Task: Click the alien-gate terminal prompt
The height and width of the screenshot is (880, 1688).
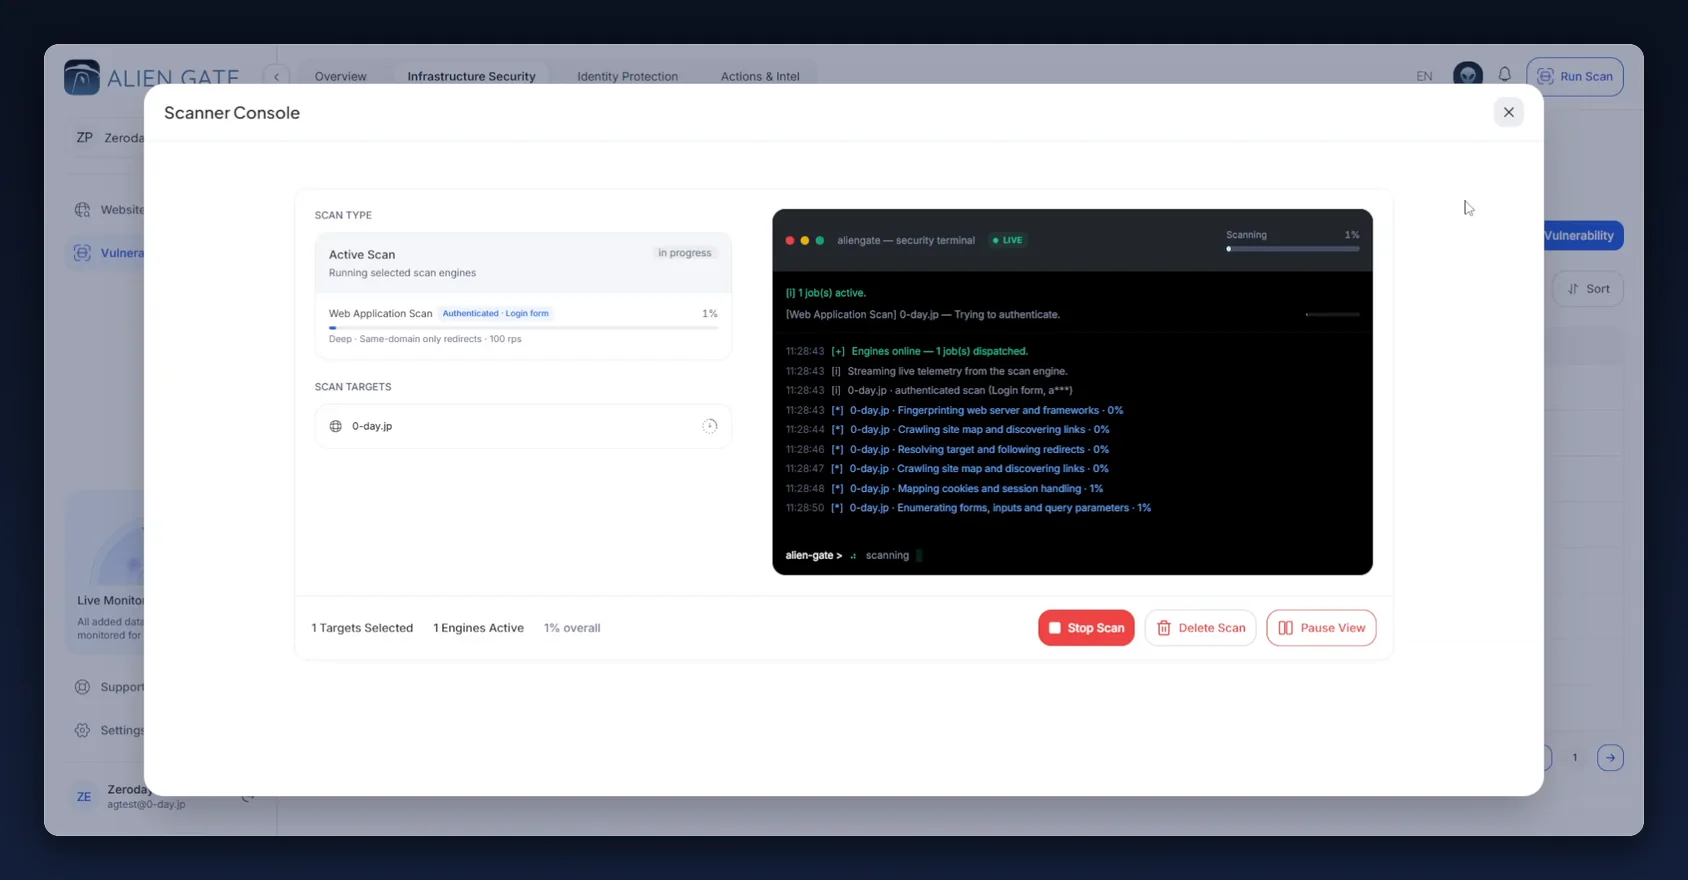Action: [813, 555]
